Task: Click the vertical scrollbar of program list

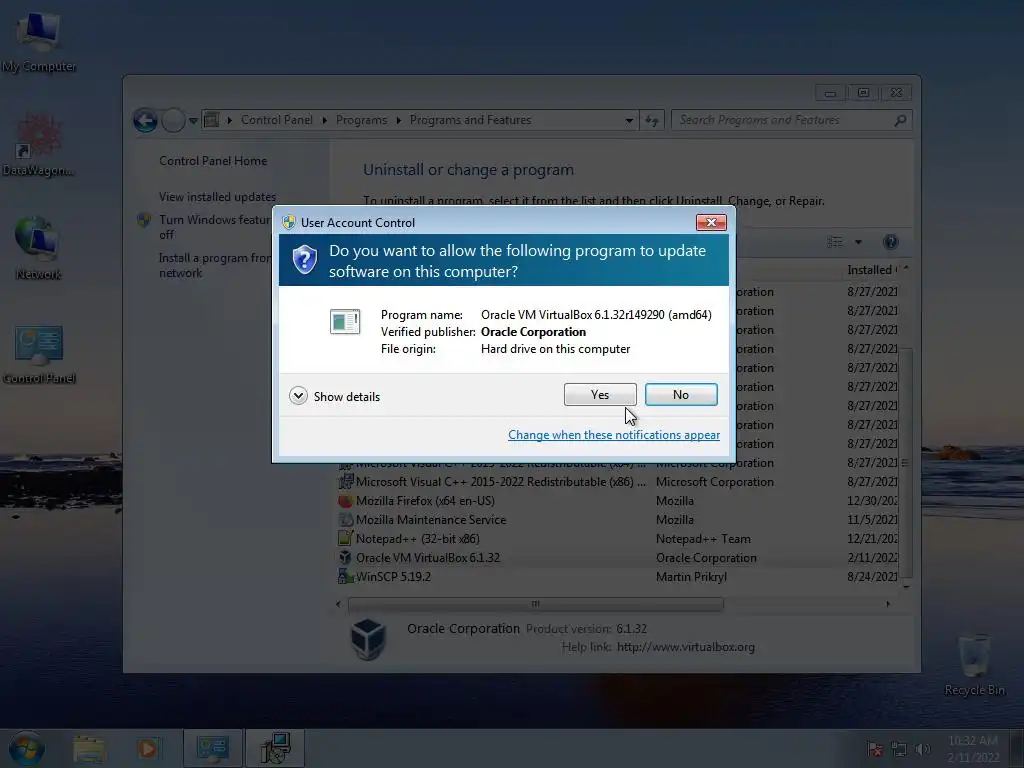Action: [x=906, y=463]
